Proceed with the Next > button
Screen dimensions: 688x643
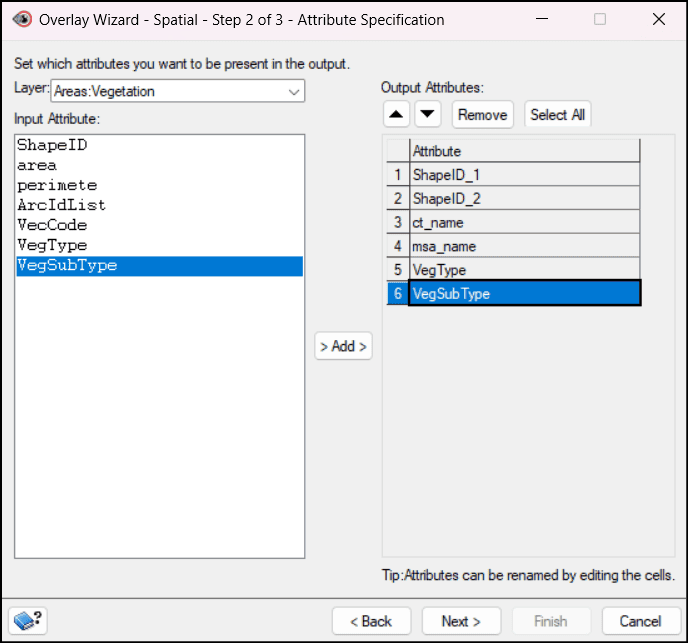[x=461, y=621]
